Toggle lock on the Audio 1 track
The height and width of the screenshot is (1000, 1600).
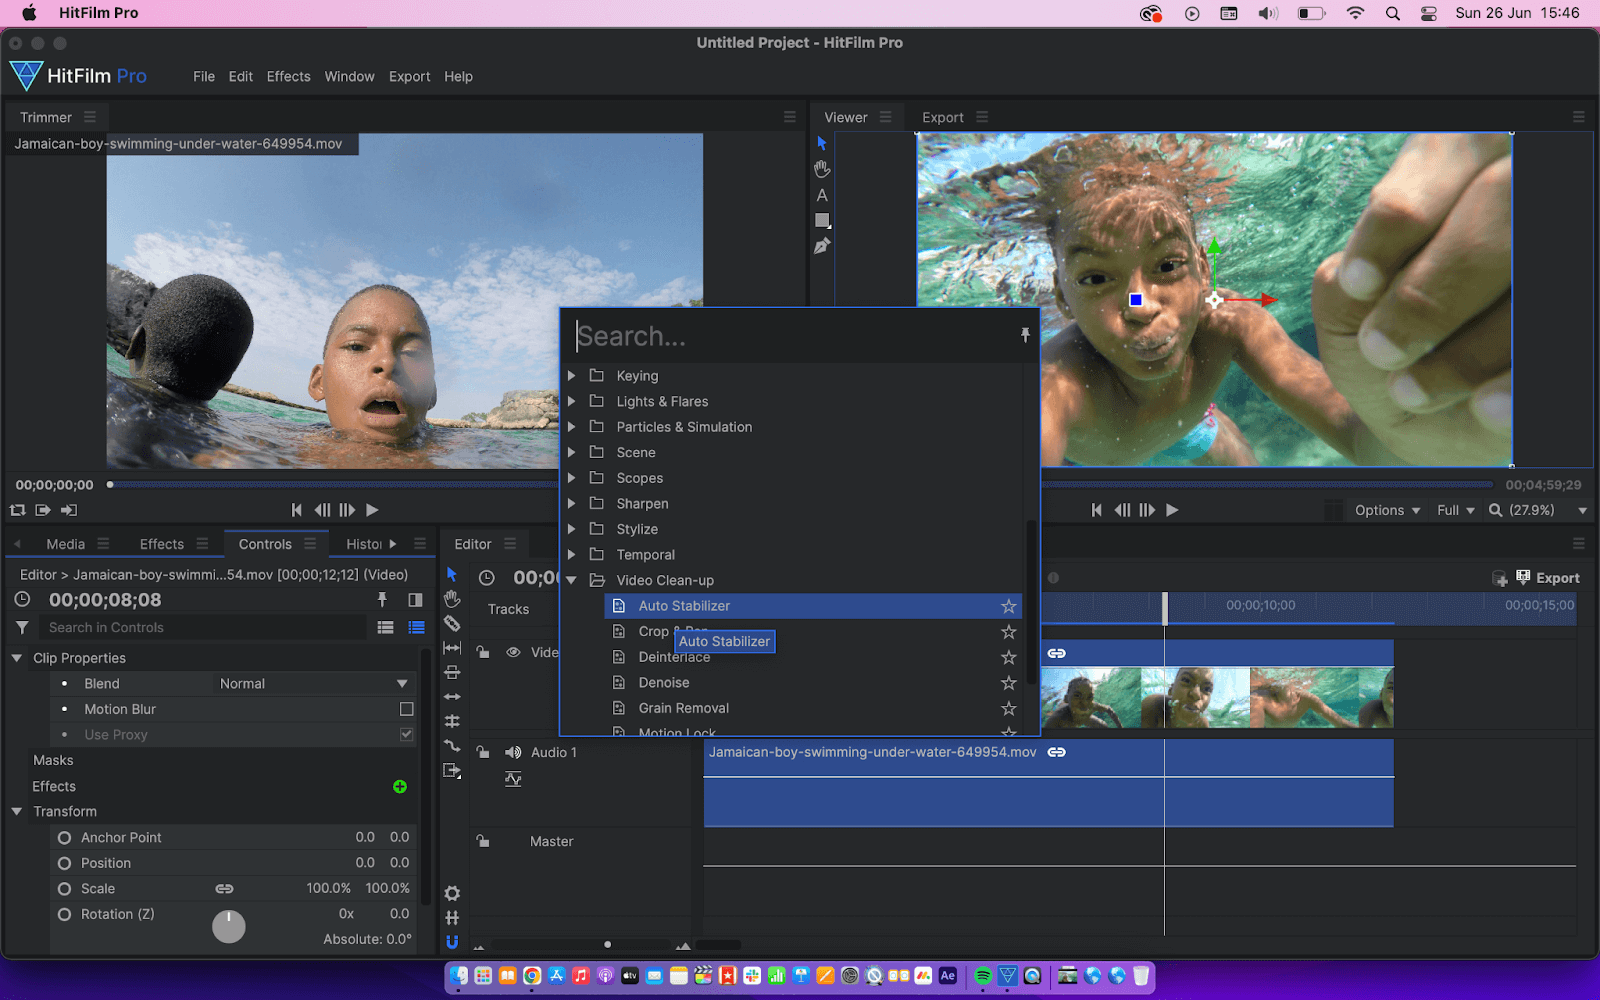pos(483,752)
